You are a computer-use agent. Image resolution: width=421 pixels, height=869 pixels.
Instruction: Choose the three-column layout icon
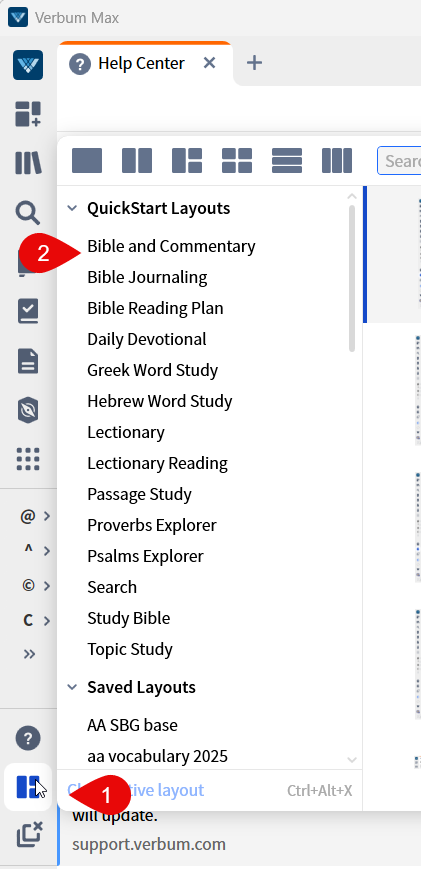point(337,161)
